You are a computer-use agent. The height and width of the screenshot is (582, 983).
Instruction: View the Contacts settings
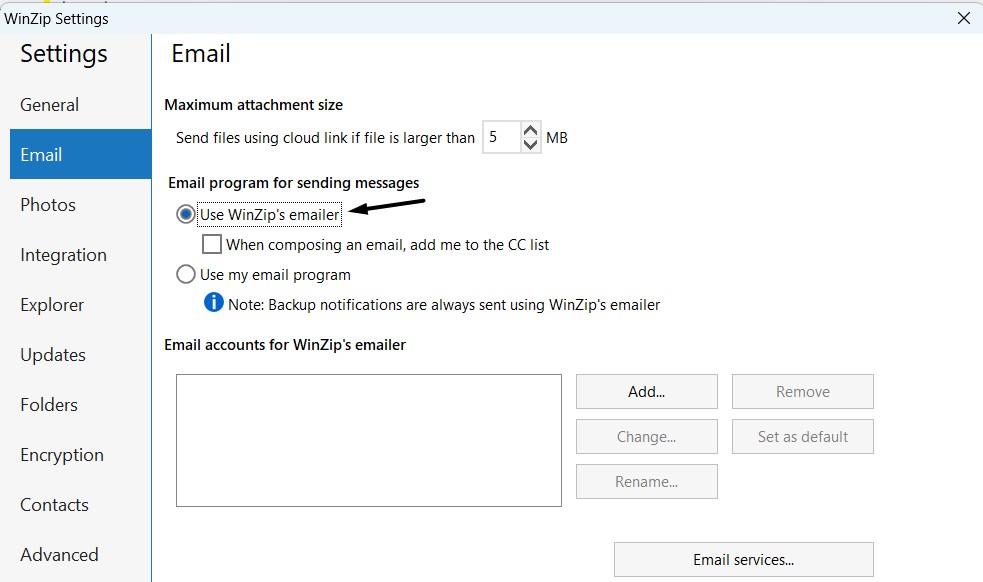click(x=54, y=505)
